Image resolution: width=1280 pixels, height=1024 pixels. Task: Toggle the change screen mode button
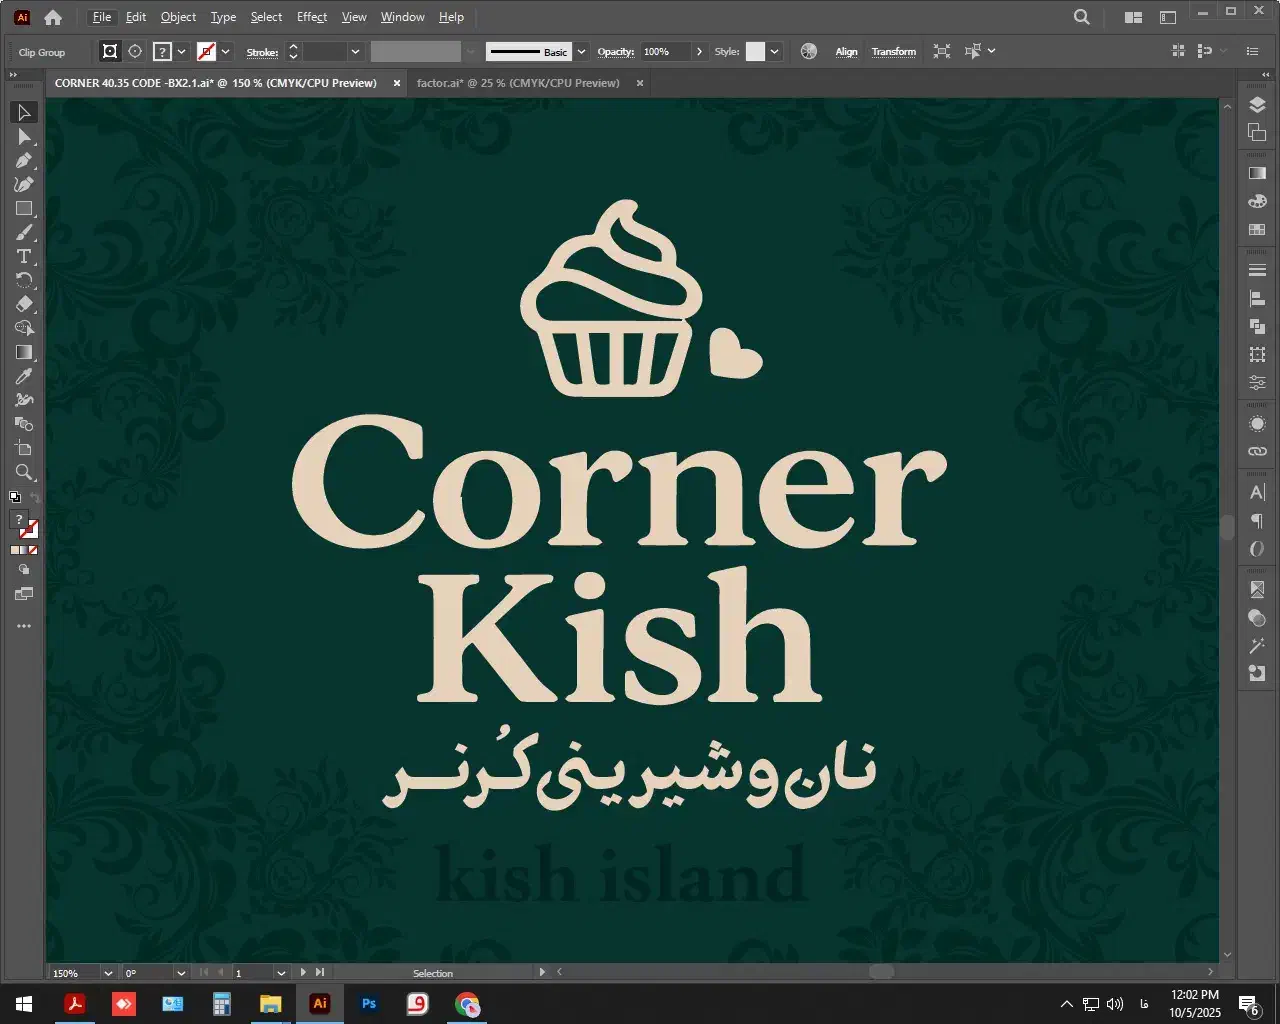pyautogui.click(x=24, y=594)
